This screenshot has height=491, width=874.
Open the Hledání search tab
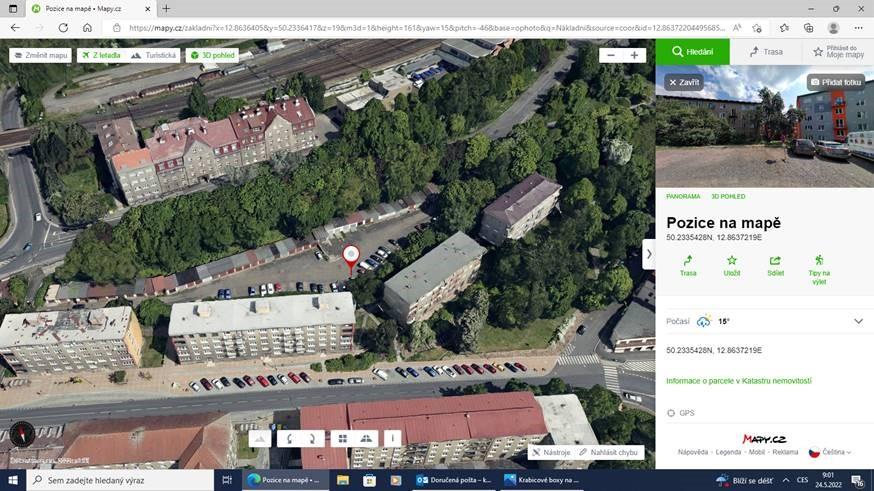point(692,51)
